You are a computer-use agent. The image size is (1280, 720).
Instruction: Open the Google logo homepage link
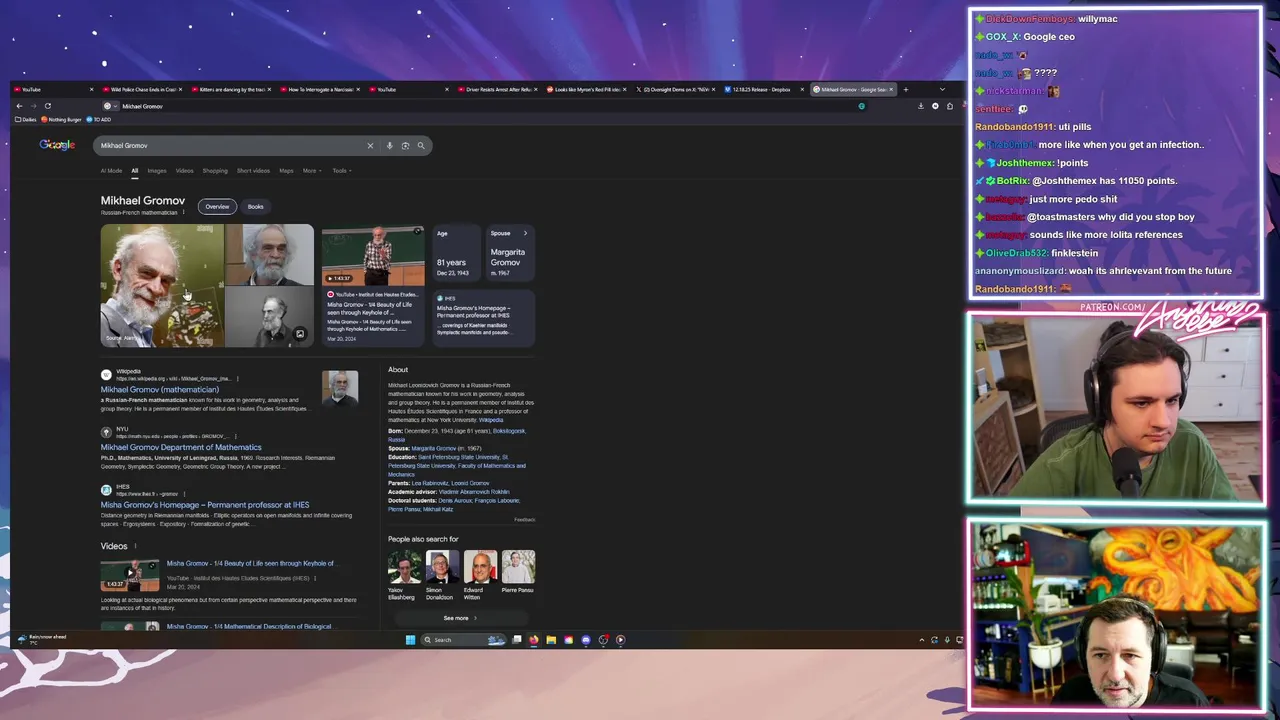tap(57, 145)
